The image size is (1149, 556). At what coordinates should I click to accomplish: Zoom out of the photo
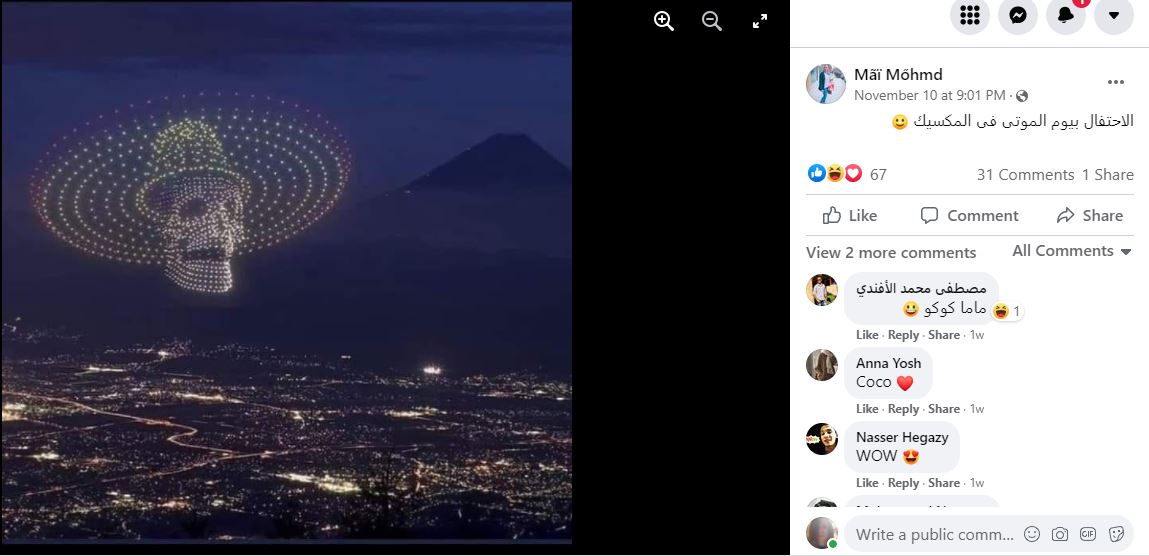click(712, 21)
